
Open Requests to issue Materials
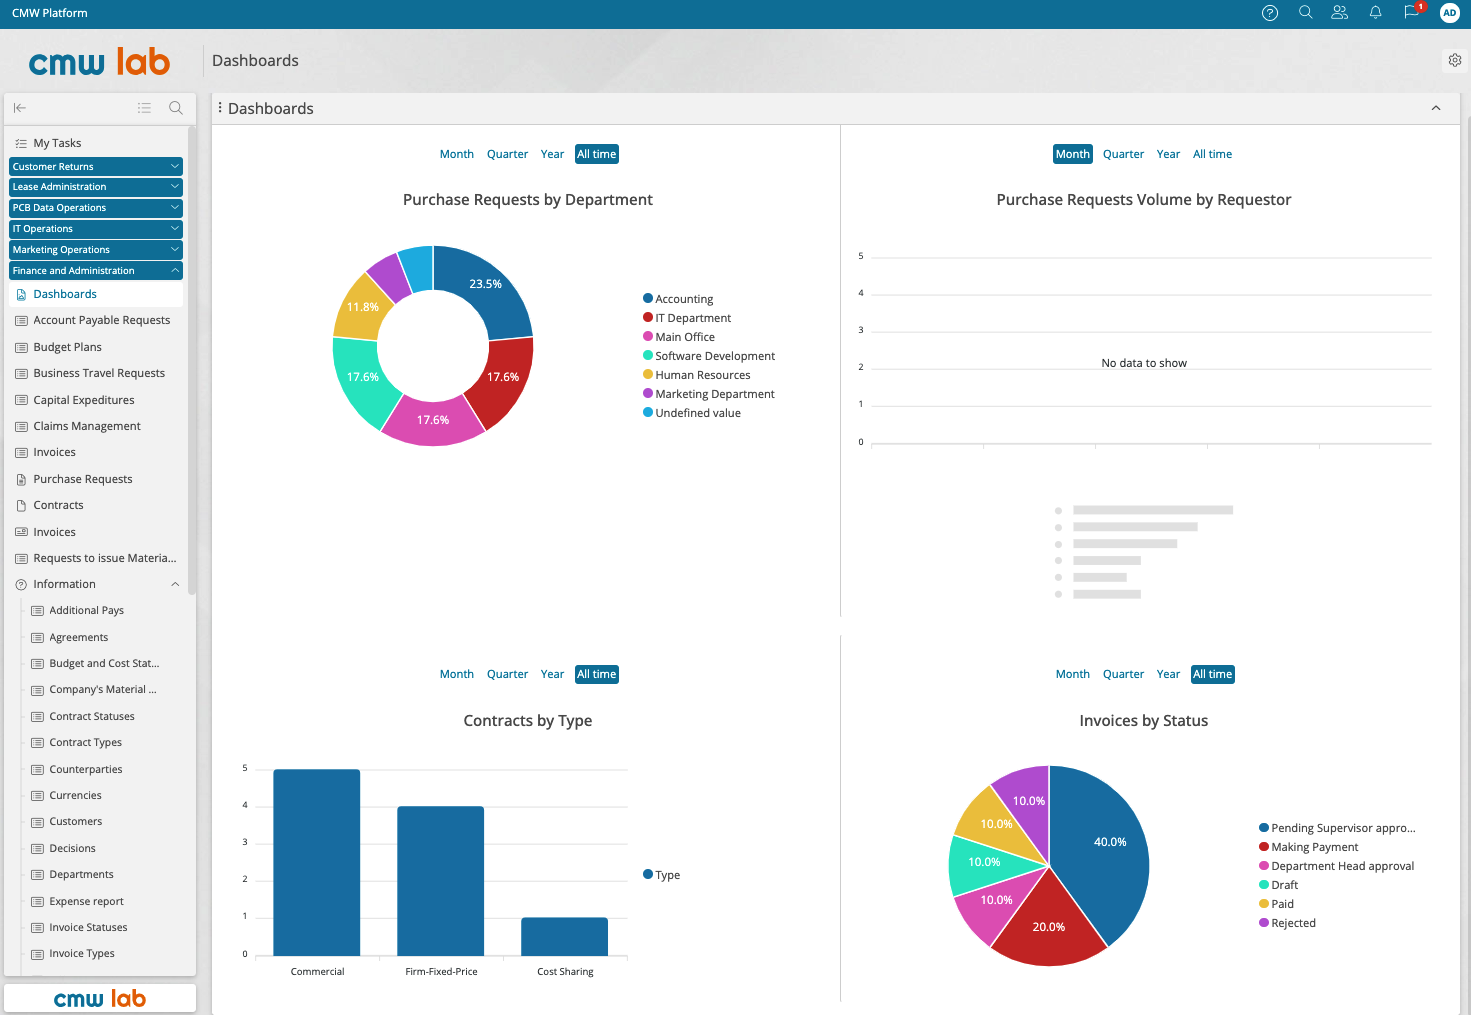[x=105, y=559]
